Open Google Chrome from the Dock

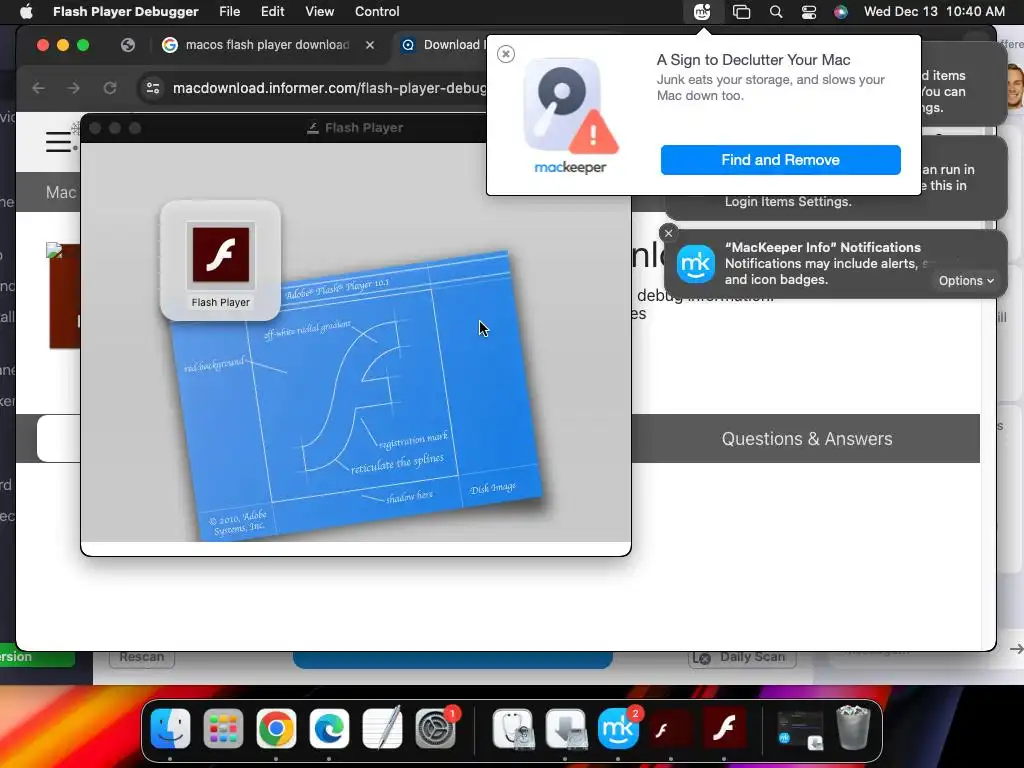[x=276, y=729]
